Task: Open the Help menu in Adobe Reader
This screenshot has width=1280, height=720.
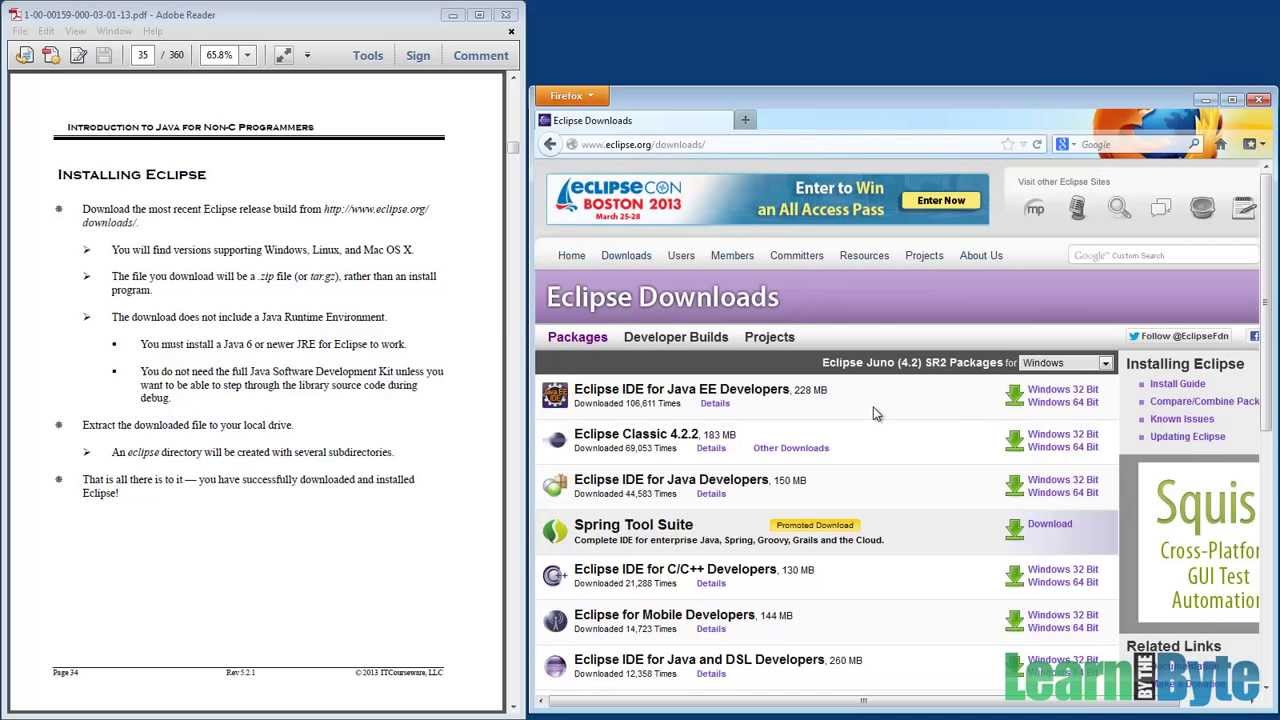Action: coord(152,31)
